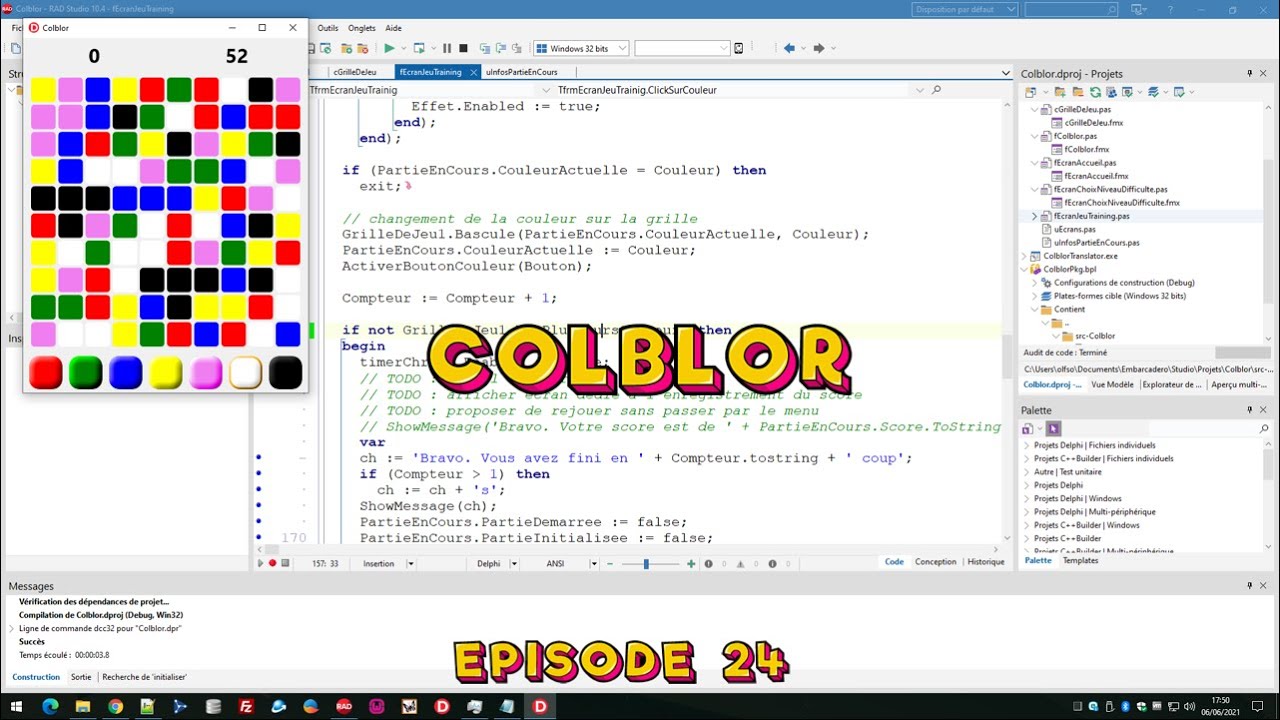Open the empty combo box beside the platform selector
Viewport: 1280px width, 720px height.
click(x=724, y=48)
